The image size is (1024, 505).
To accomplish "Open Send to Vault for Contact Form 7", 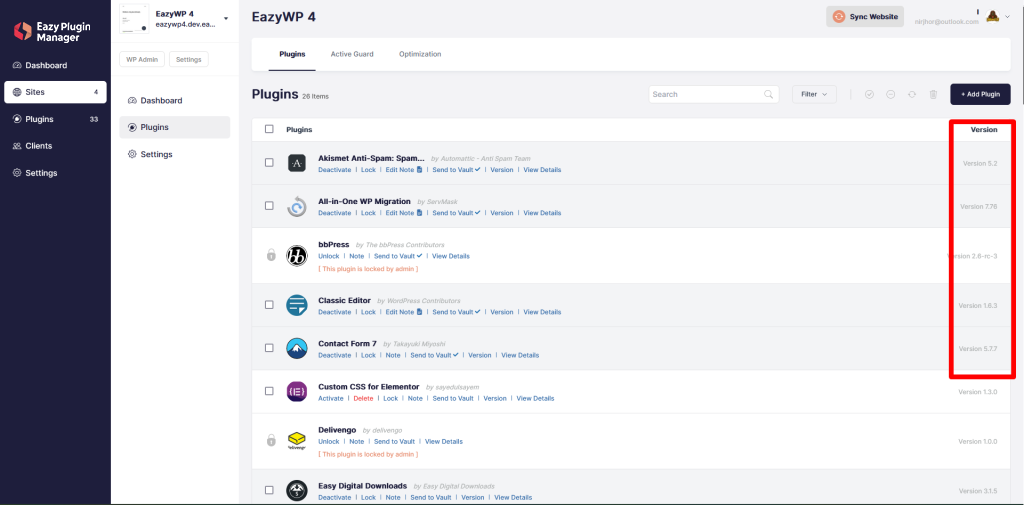I will [x=434, y=355].
